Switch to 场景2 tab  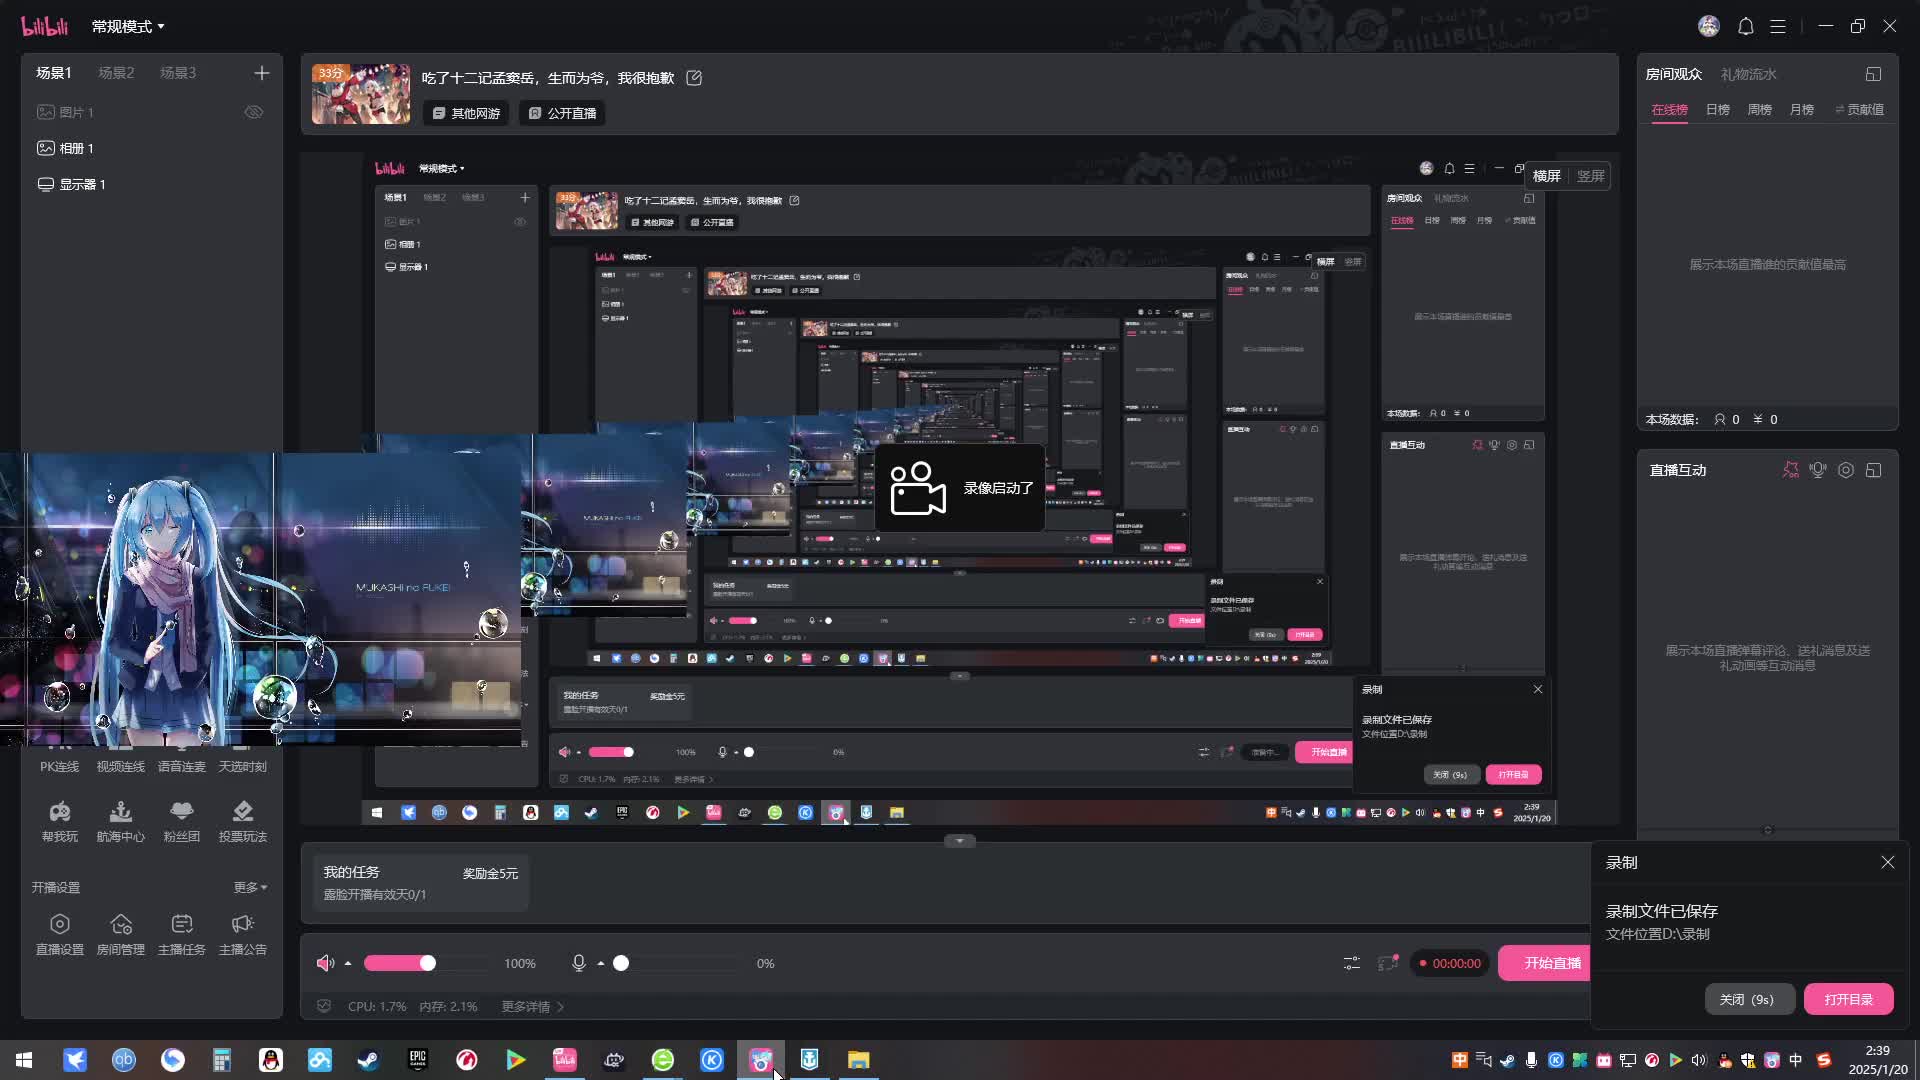click(x=116, y=73)
